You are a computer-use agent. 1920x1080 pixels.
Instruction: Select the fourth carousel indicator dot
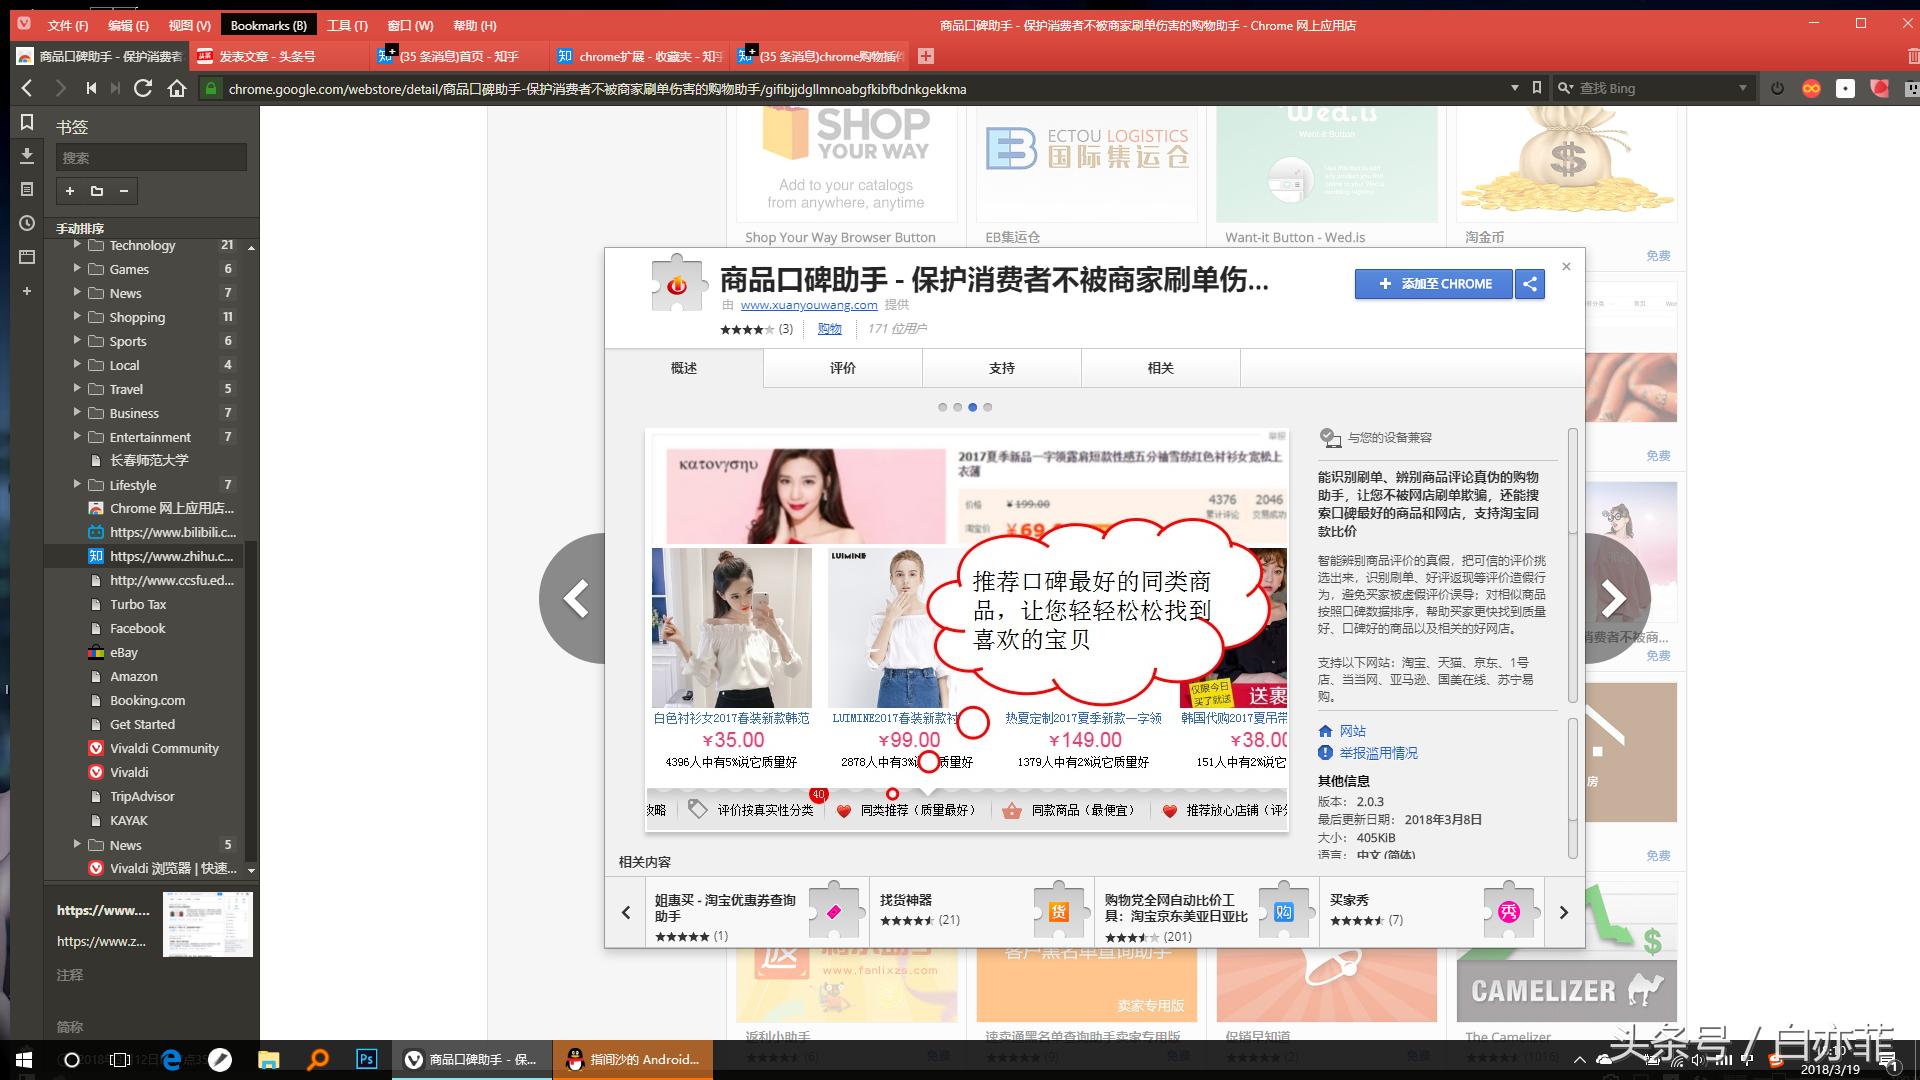(989, 407)
